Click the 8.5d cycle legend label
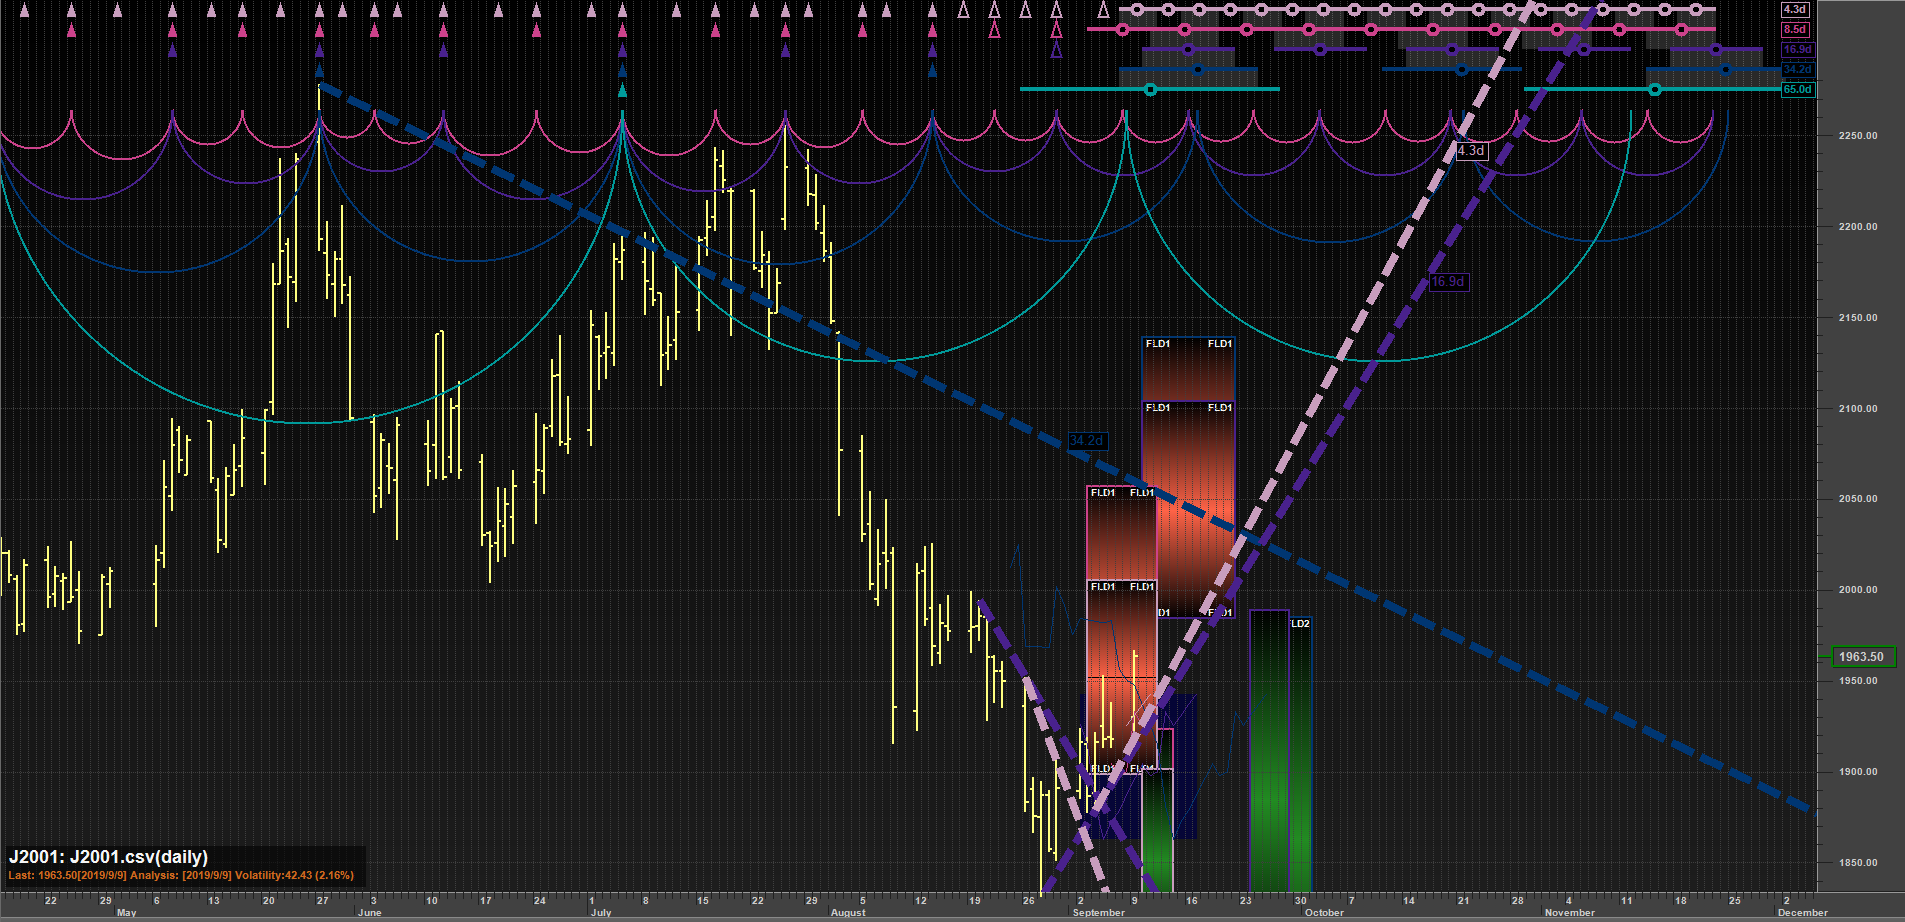Viewport: 1905px width, 922px height. point(1795,30)
